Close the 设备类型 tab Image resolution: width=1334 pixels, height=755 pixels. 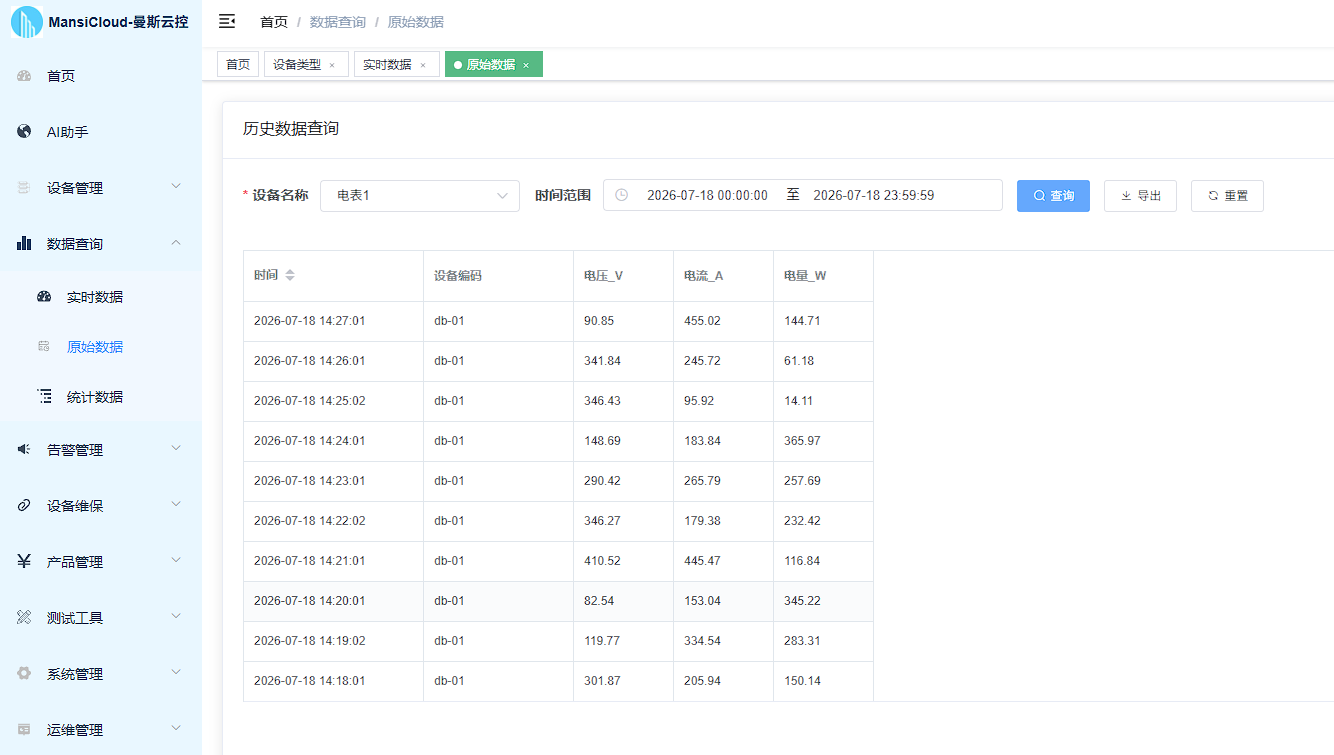pyautogui.click(x=332, y=65)
